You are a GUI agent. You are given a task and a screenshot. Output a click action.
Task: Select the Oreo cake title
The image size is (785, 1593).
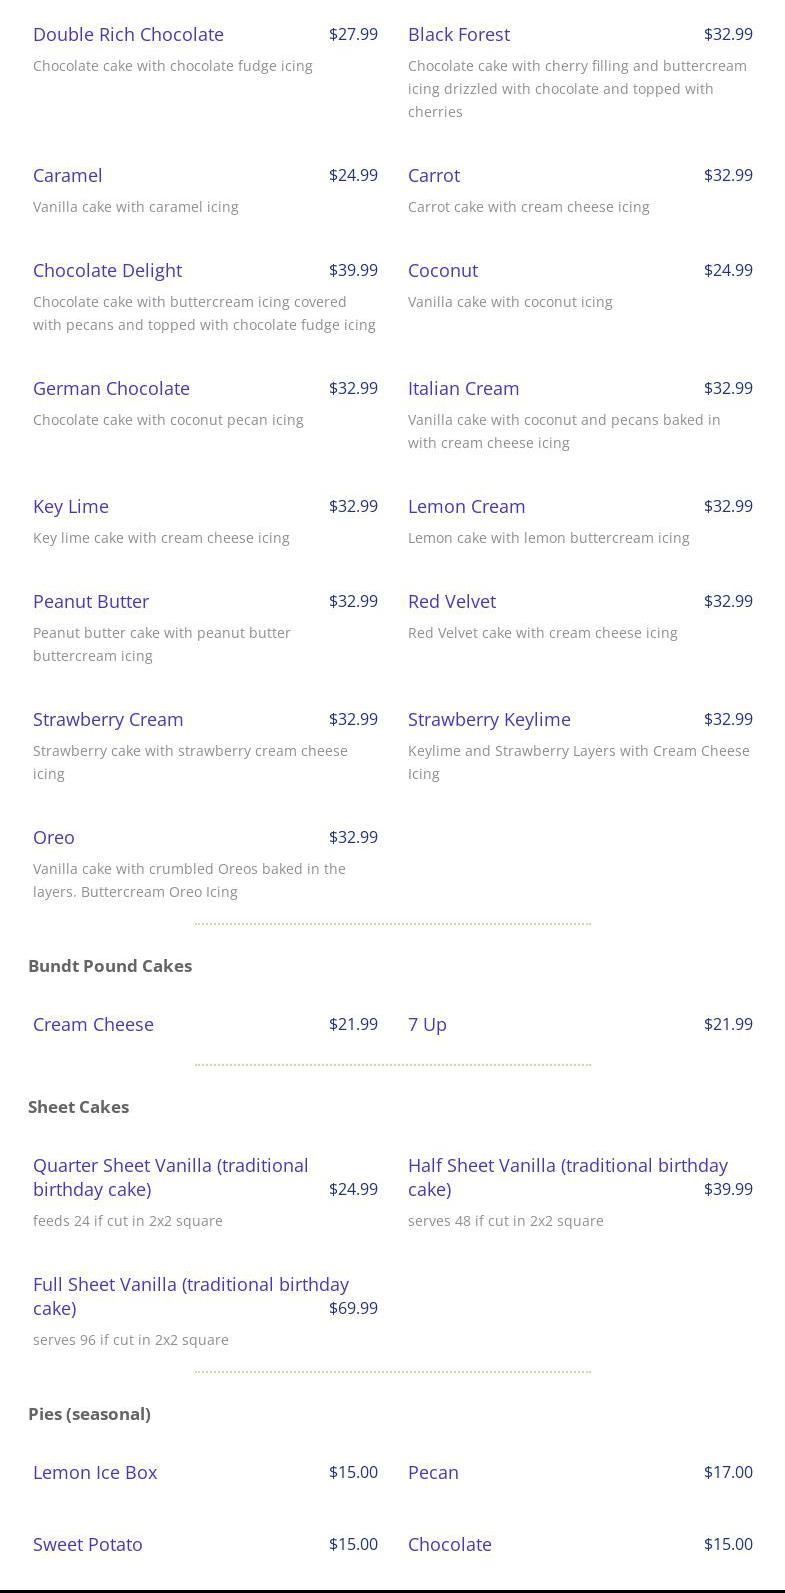pos(54,837)
